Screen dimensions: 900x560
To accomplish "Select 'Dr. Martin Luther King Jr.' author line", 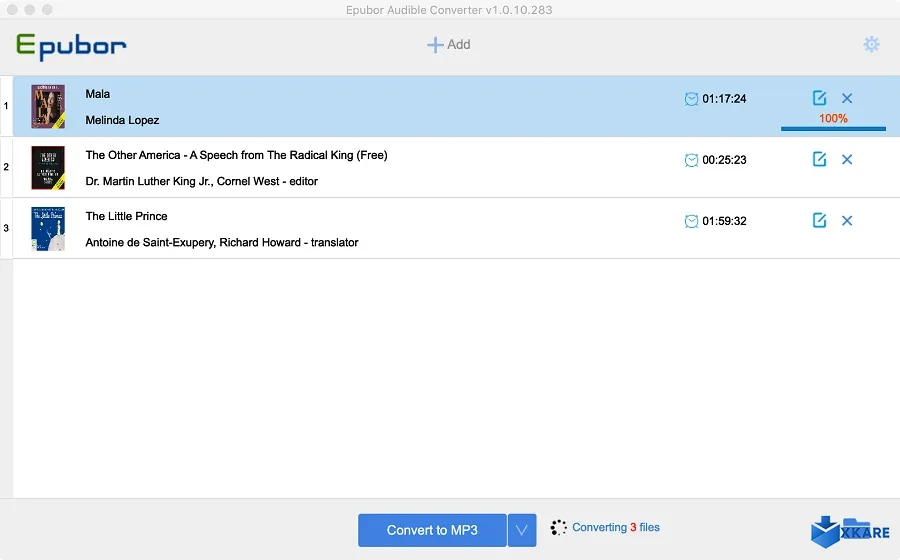I will 201,181.
